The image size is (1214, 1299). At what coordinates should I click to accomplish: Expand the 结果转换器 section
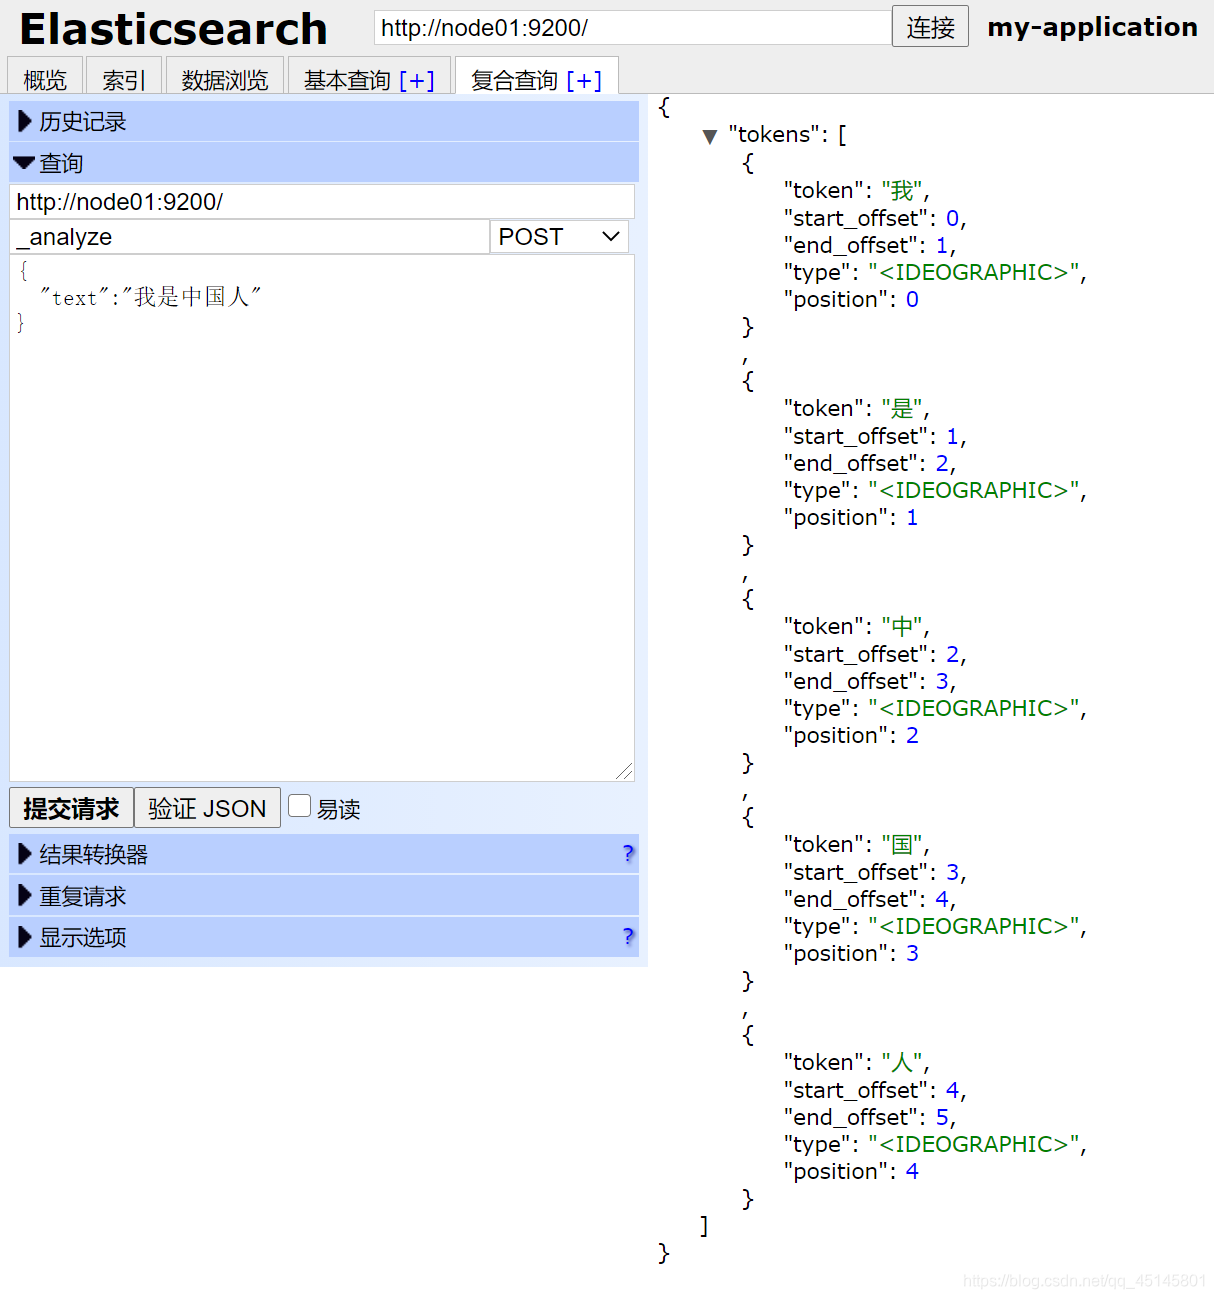tap(324, 854)
